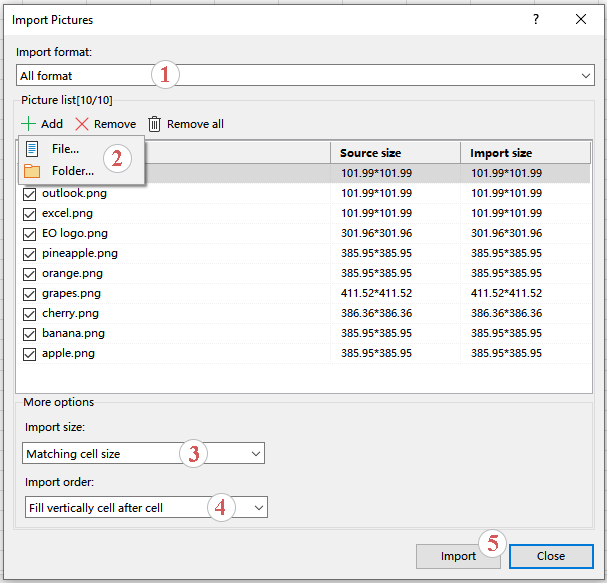Screen dimensions: 608x583
Task: Select Folder... menu entry
Action: click(x=73, y=171)
